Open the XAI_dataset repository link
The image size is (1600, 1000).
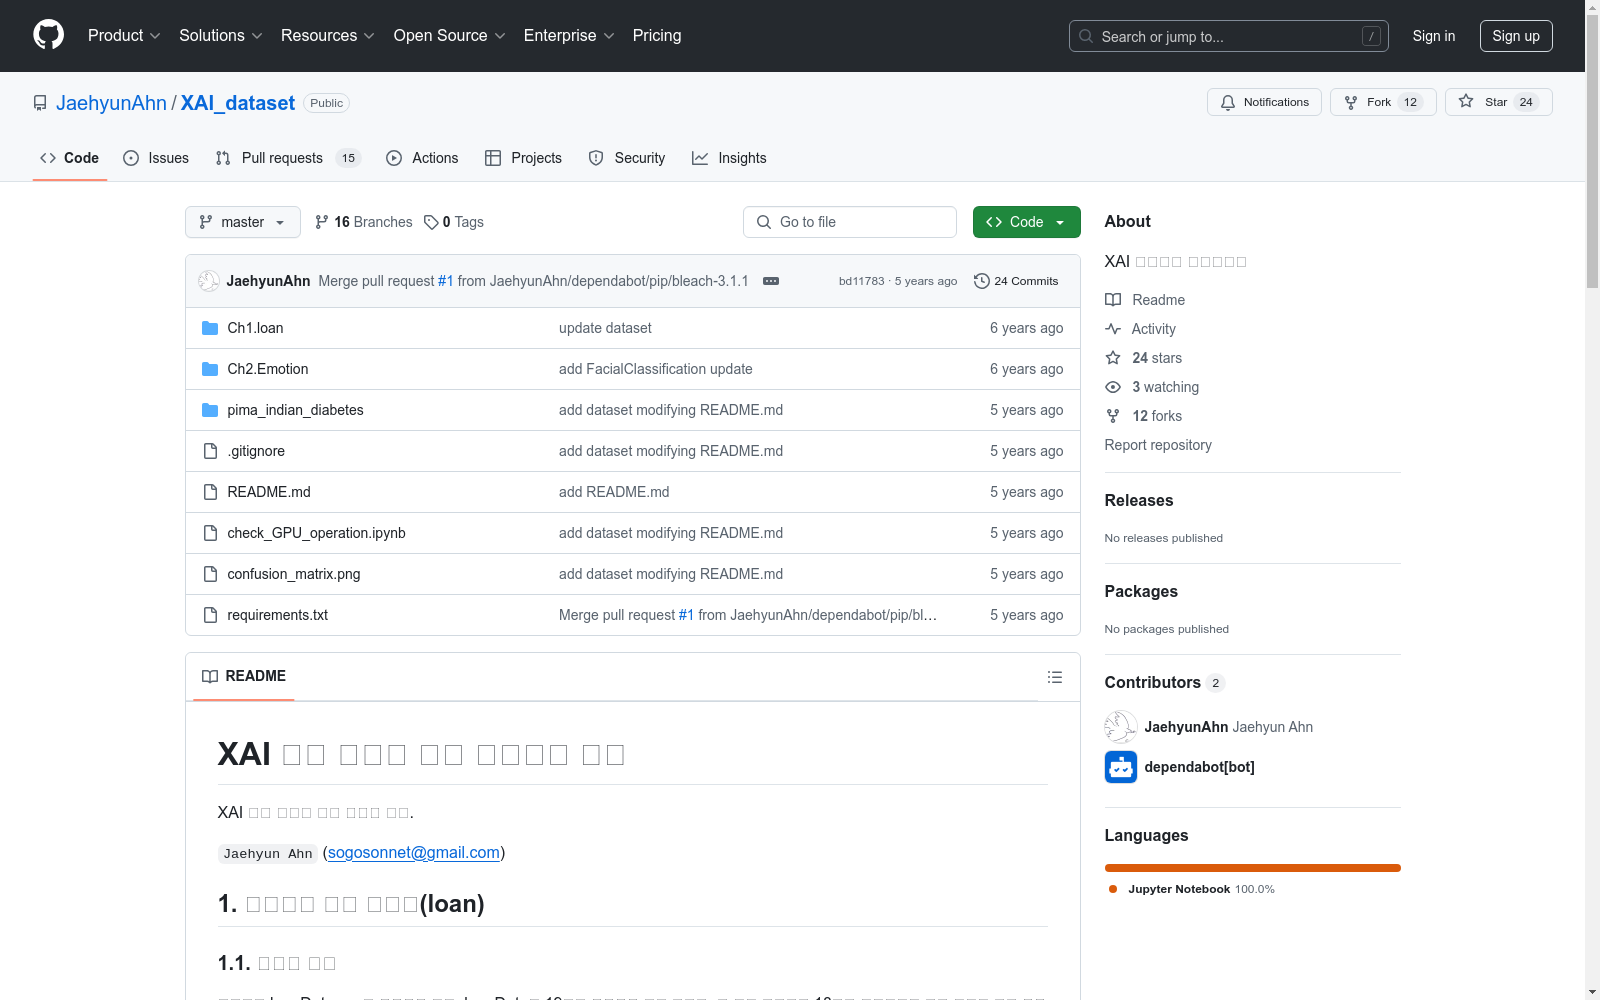tap(238, 103)
